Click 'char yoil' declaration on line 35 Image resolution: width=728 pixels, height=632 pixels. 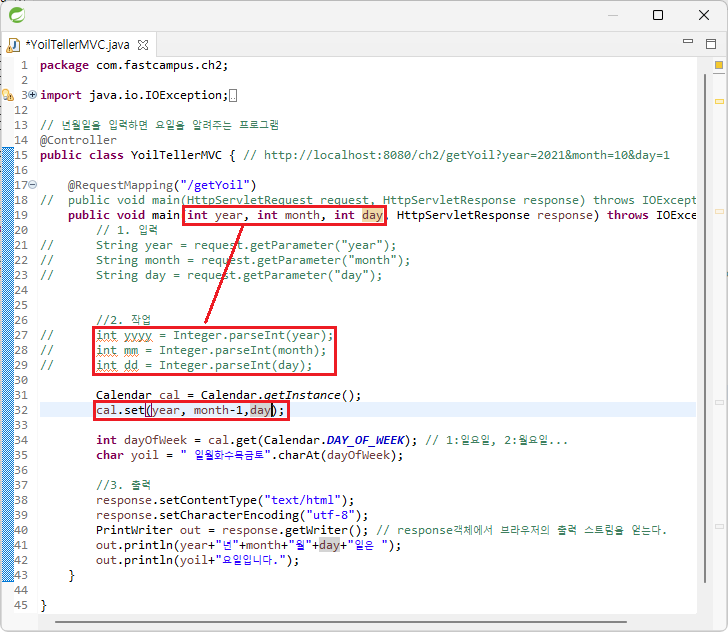click(127, 455)
